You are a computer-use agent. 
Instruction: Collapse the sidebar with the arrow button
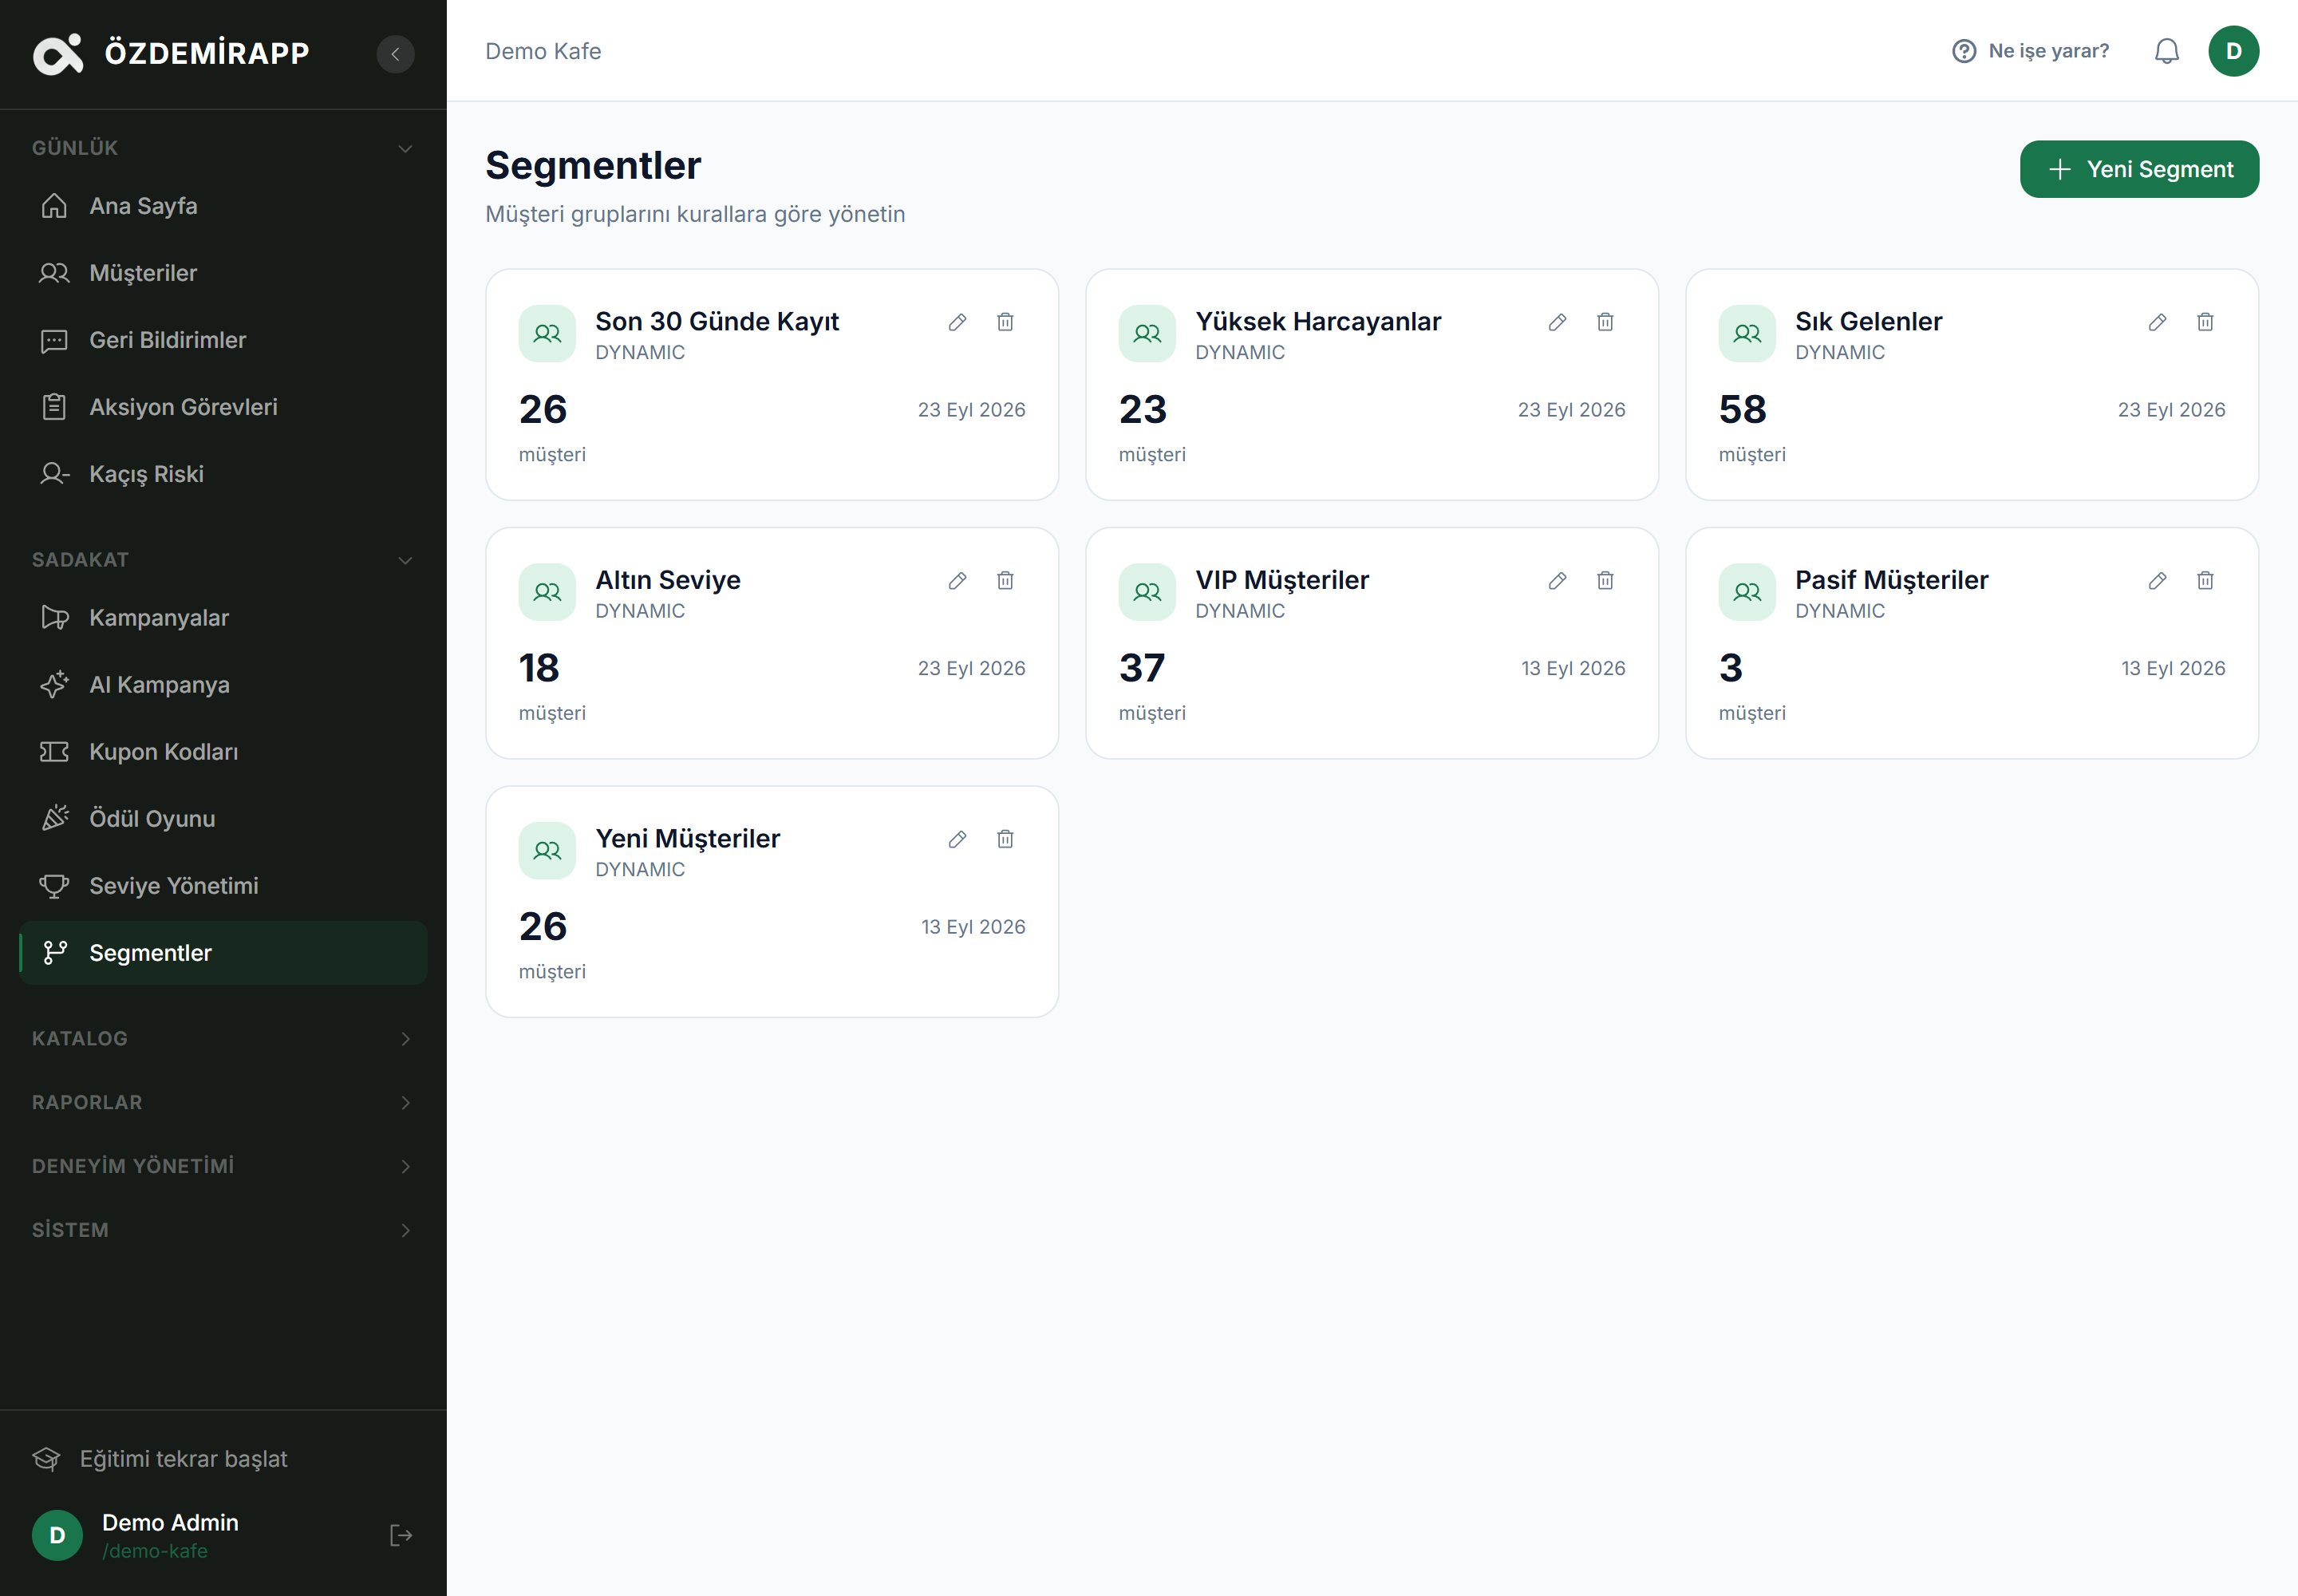395,54
